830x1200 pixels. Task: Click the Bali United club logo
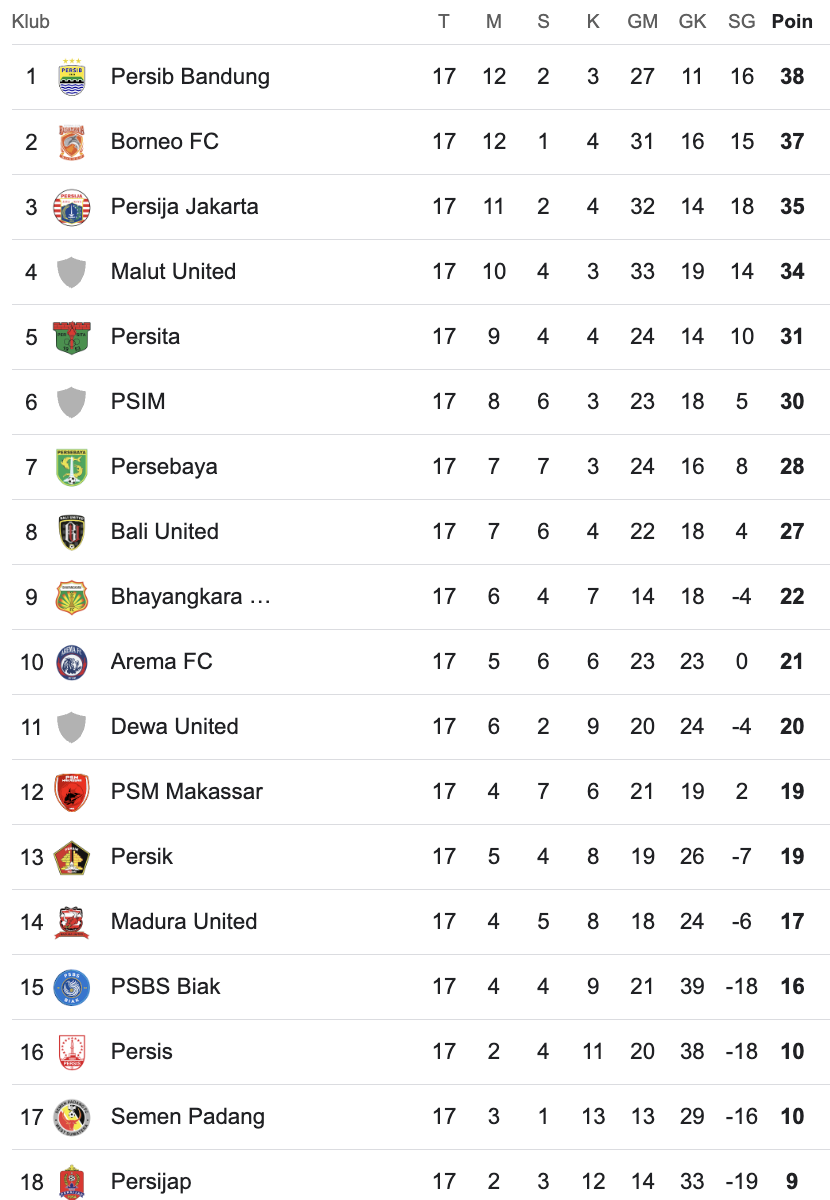click(x=72, y=532)
